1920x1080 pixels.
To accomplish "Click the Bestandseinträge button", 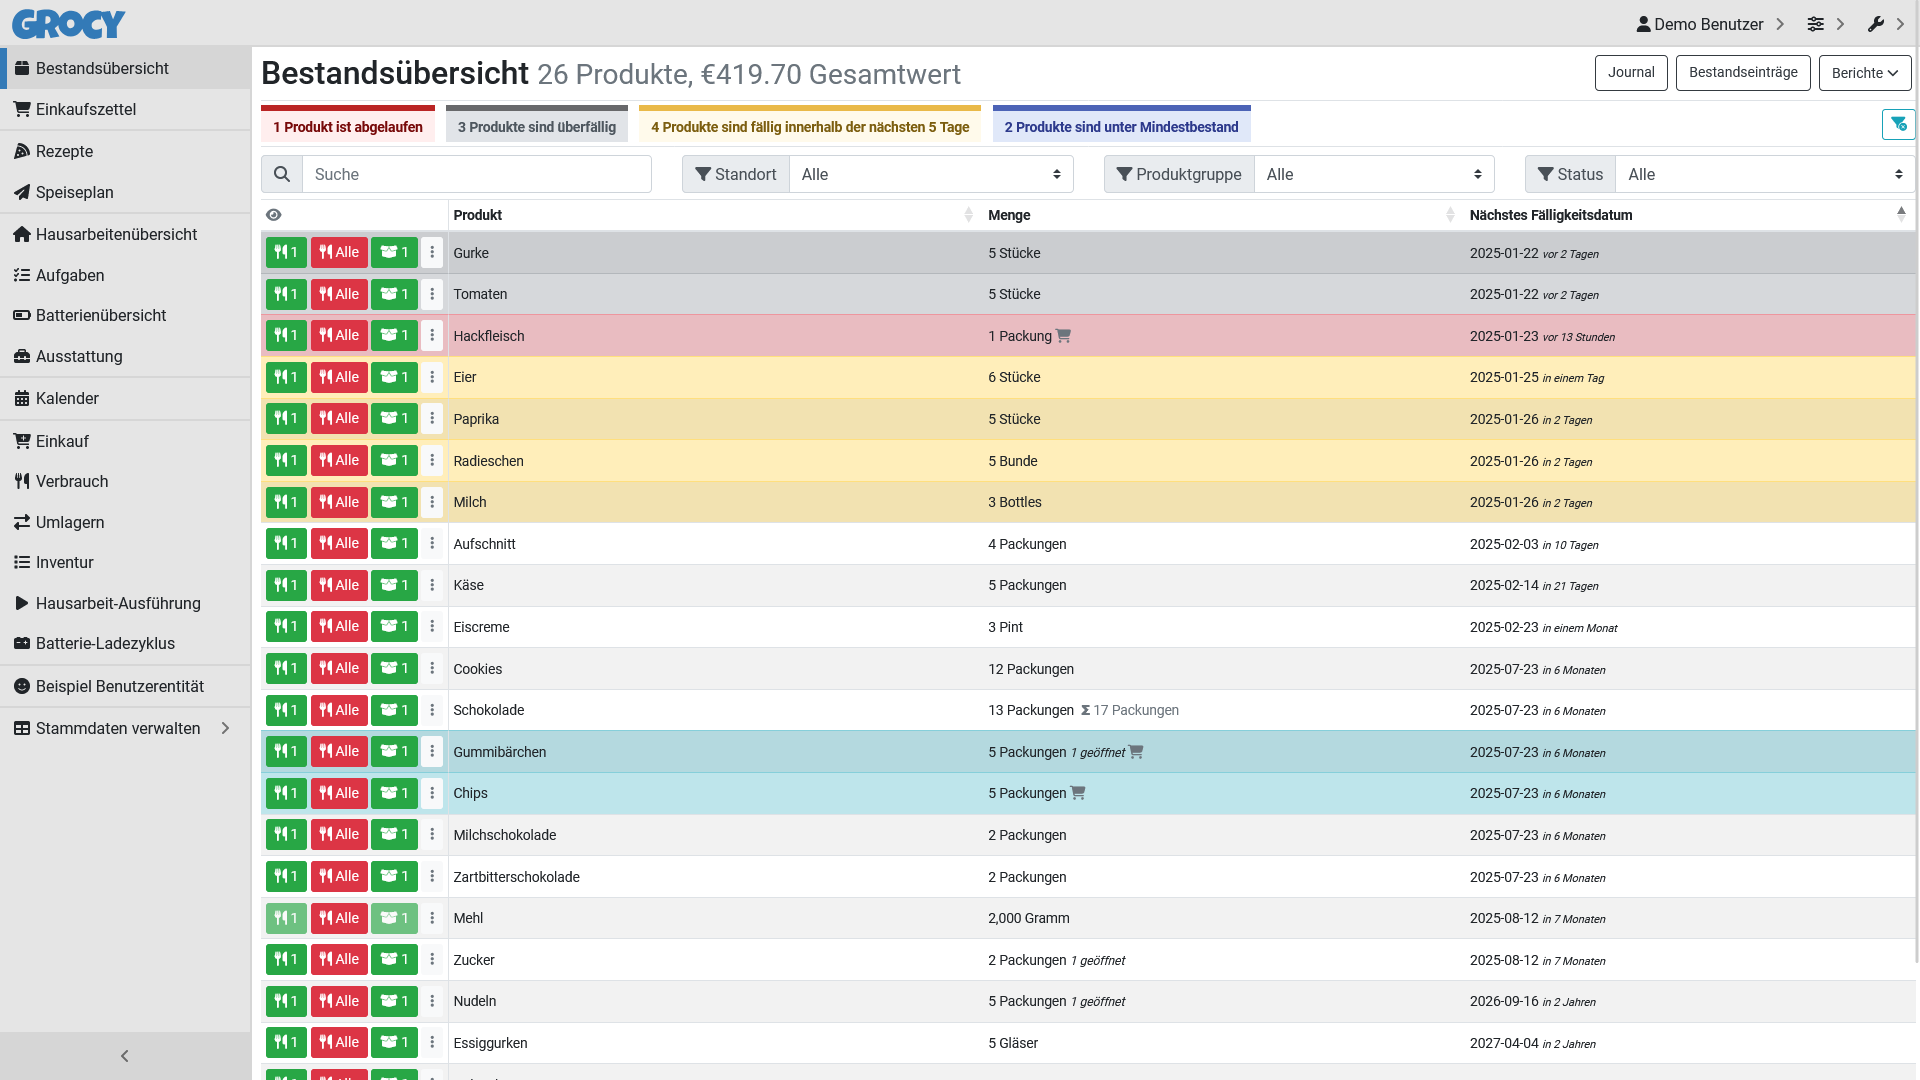I will point(1742,73).
